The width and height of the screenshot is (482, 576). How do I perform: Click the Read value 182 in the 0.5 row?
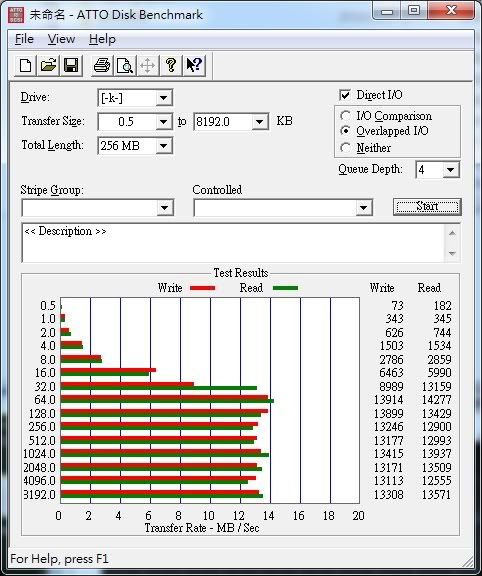click(x=442, y=306)
